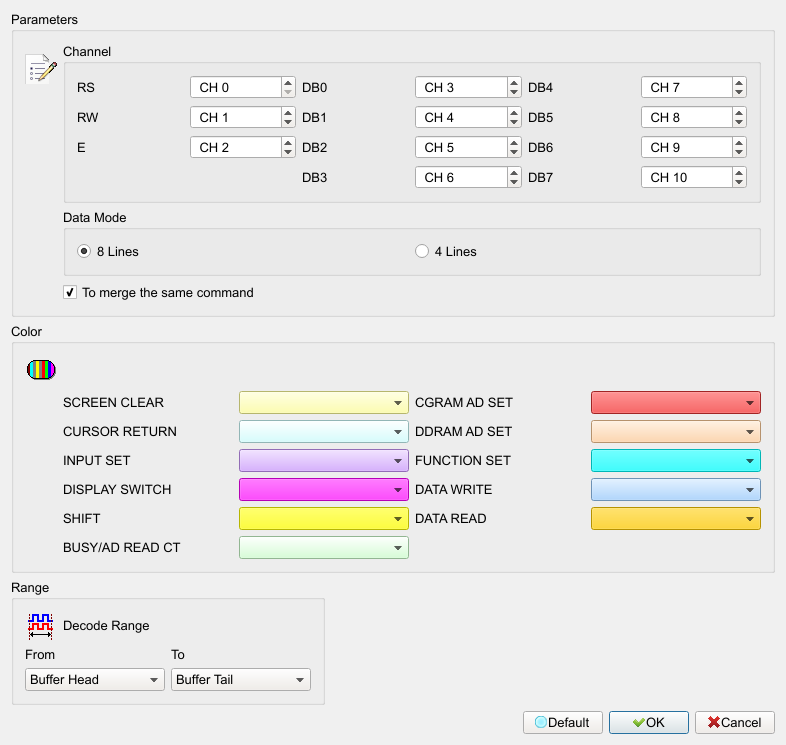Image resolution: width=786 pixels, height=745 pixels.
Task: Click the DB7 channel stepper arrows
Action: click(x=739, y=177)
